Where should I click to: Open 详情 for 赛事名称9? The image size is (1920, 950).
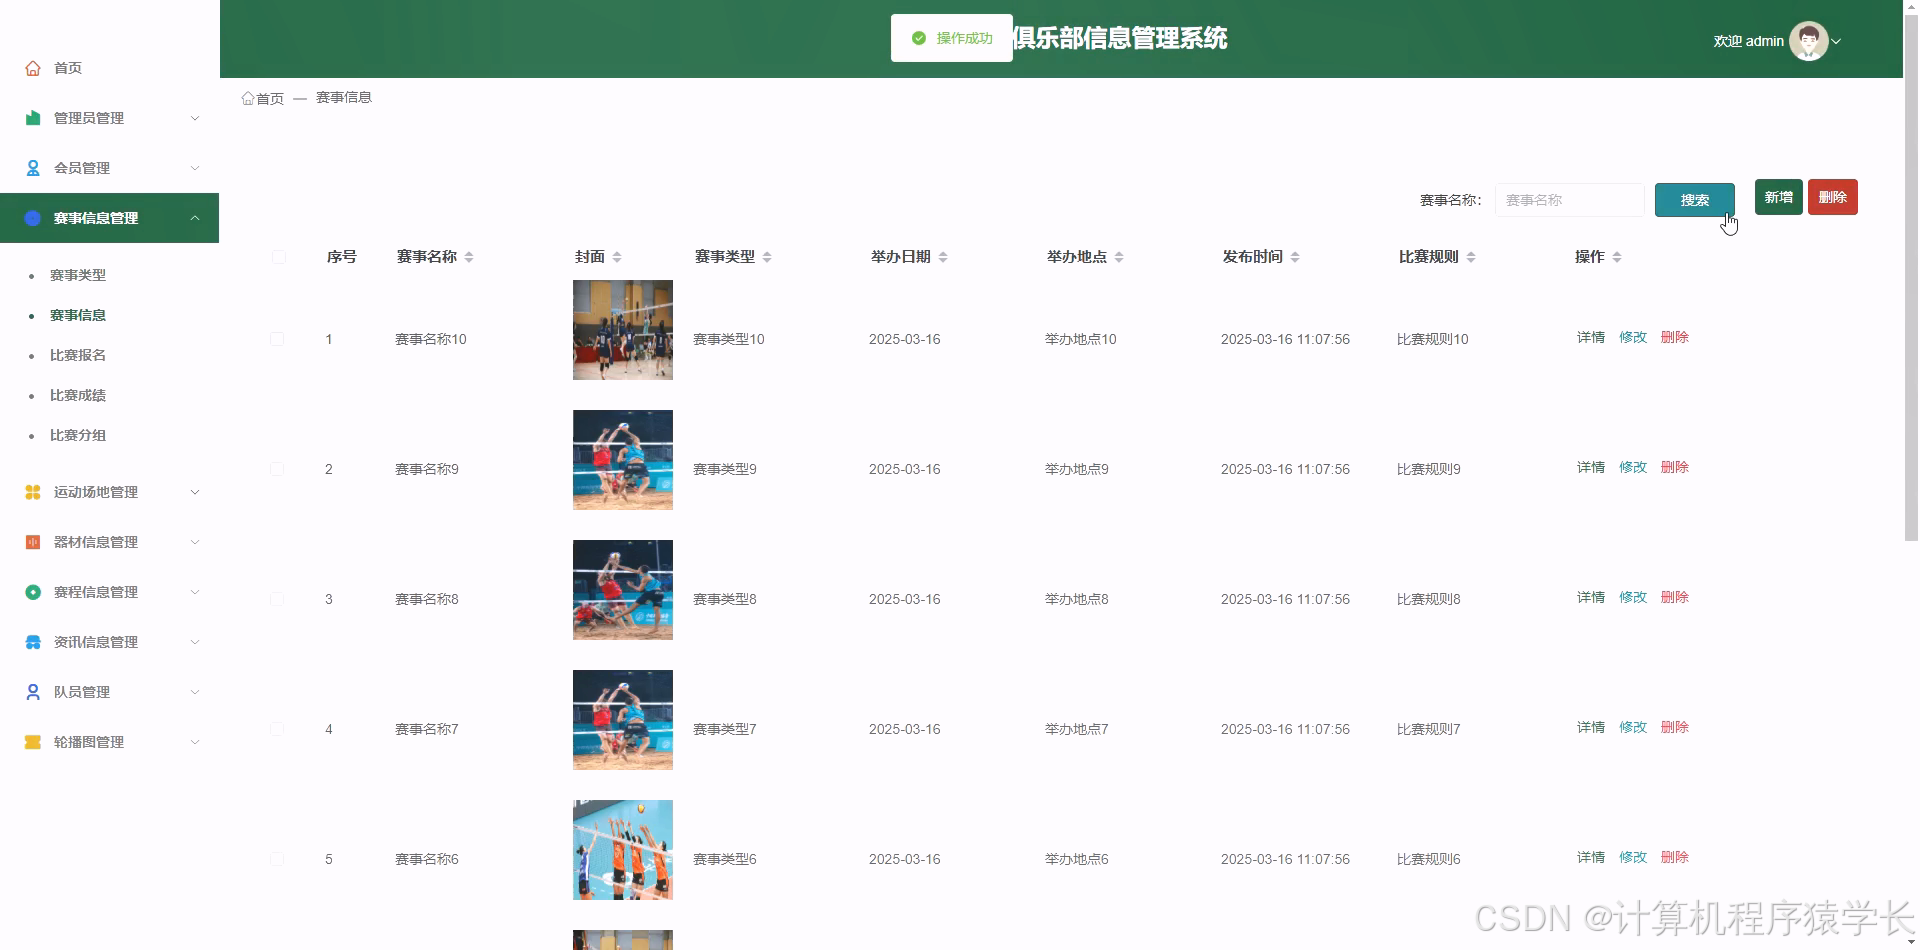[x=1589, y=466]
